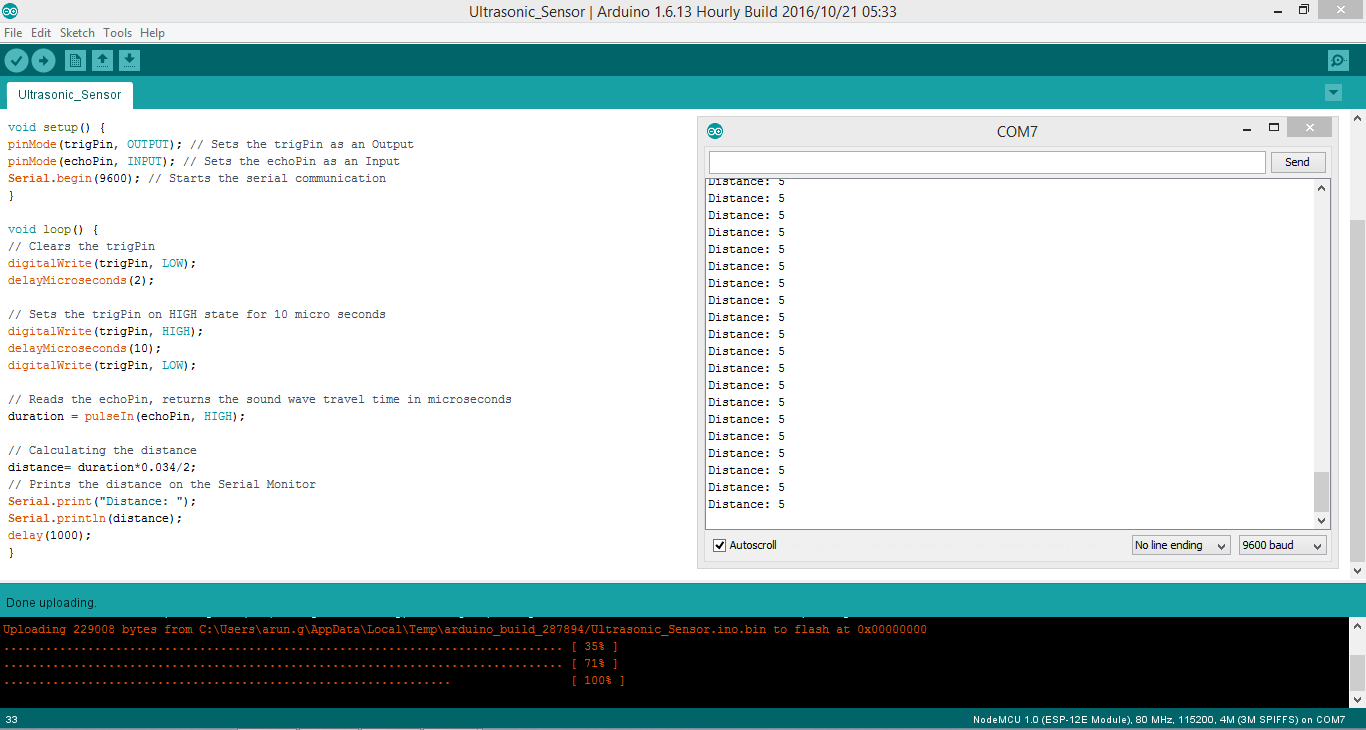
Task: Click the '// Clears the trigPin' comment
Action: tap(81, 247)
